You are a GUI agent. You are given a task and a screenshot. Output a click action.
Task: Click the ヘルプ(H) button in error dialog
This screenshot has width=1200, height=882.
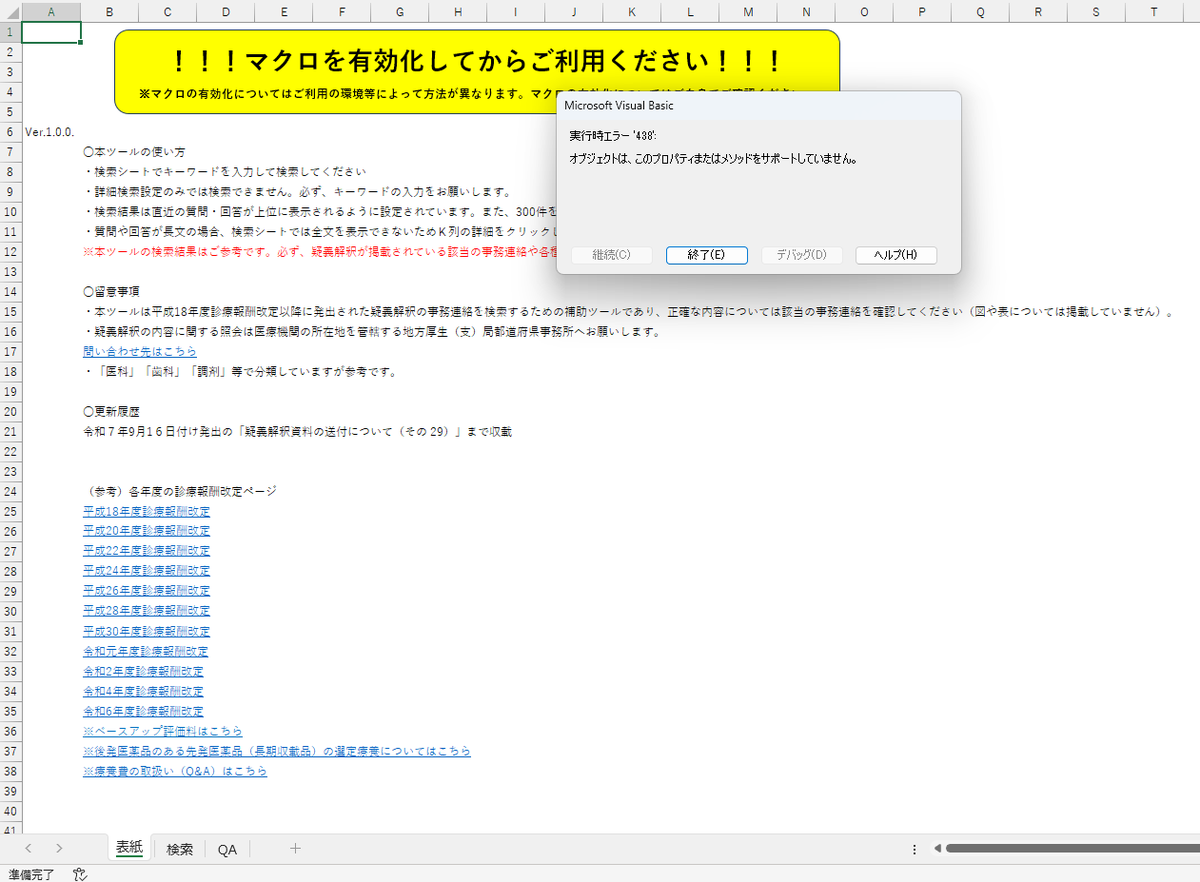click(x=896, y=255)
